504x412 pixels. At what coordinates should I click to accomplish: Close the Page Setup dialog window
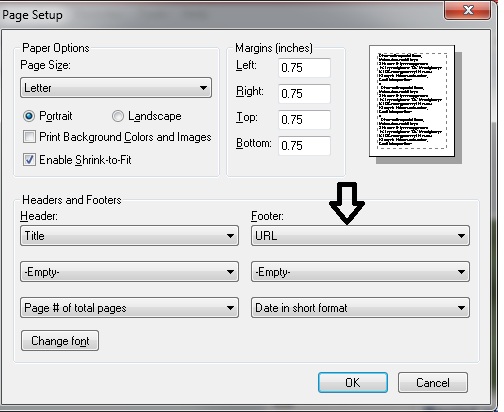click(x=468, y=10)
